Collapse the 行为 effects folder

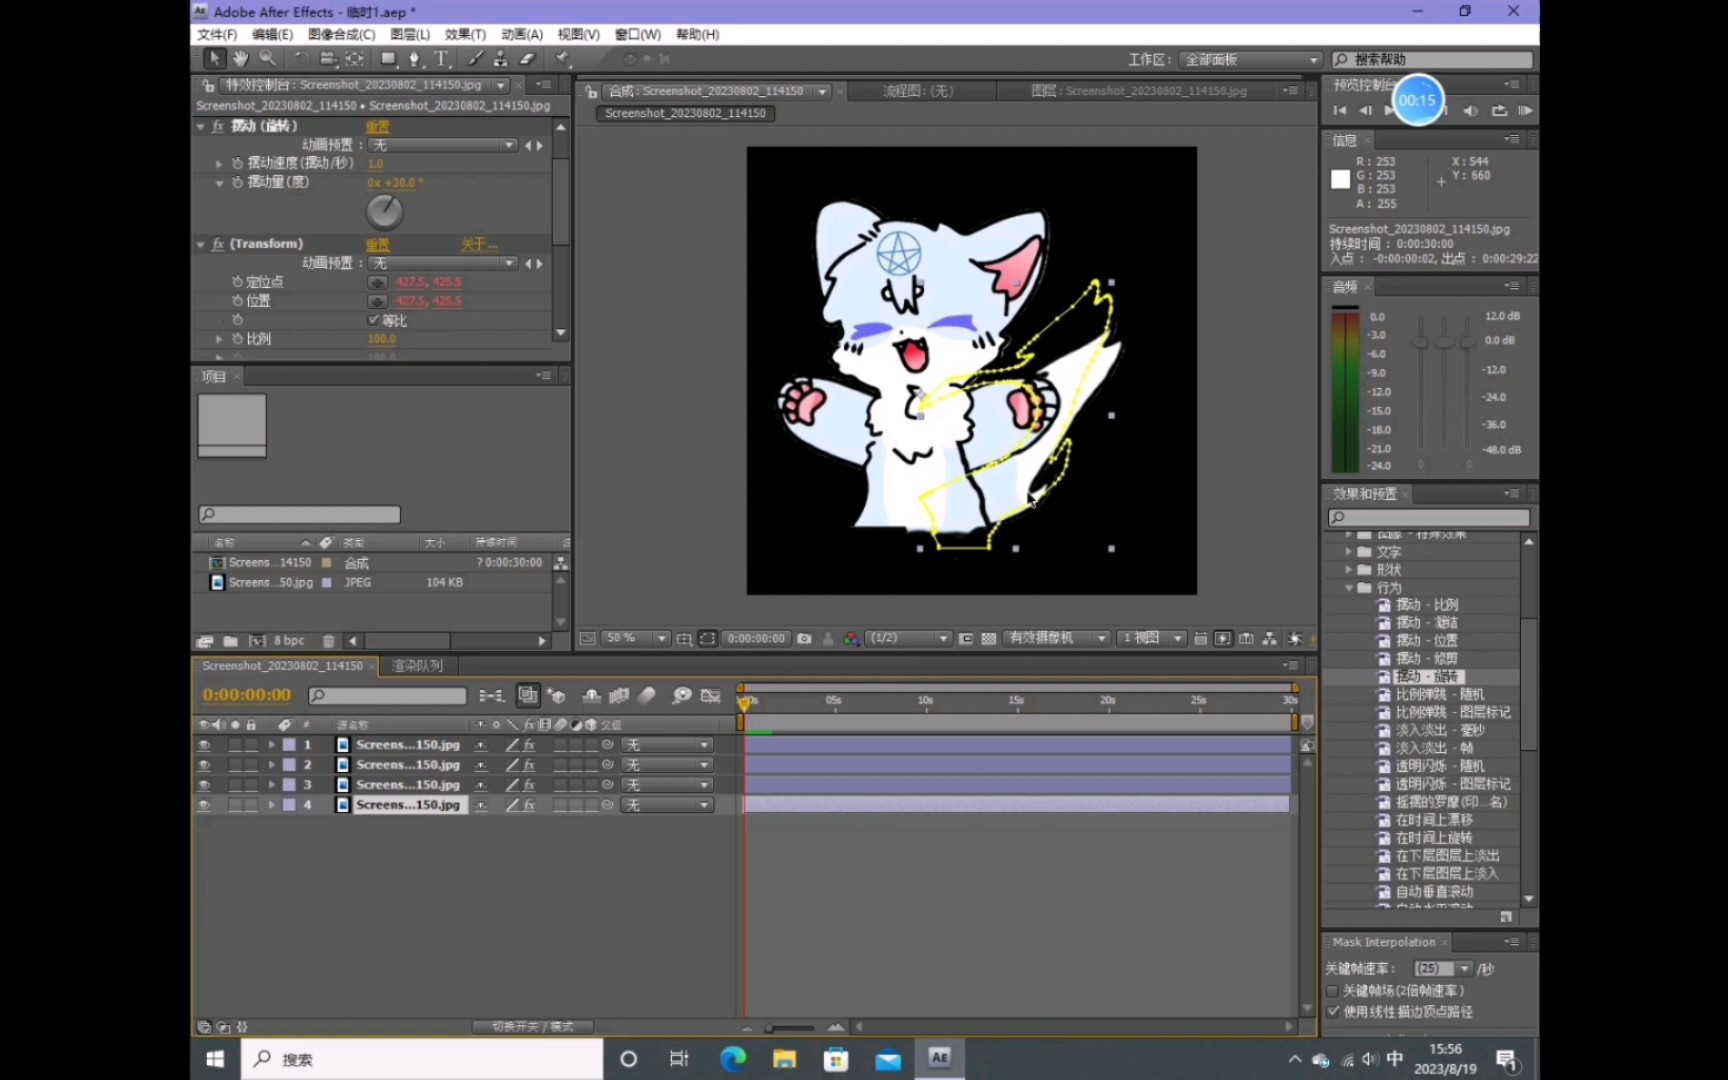pos(1349,588)
